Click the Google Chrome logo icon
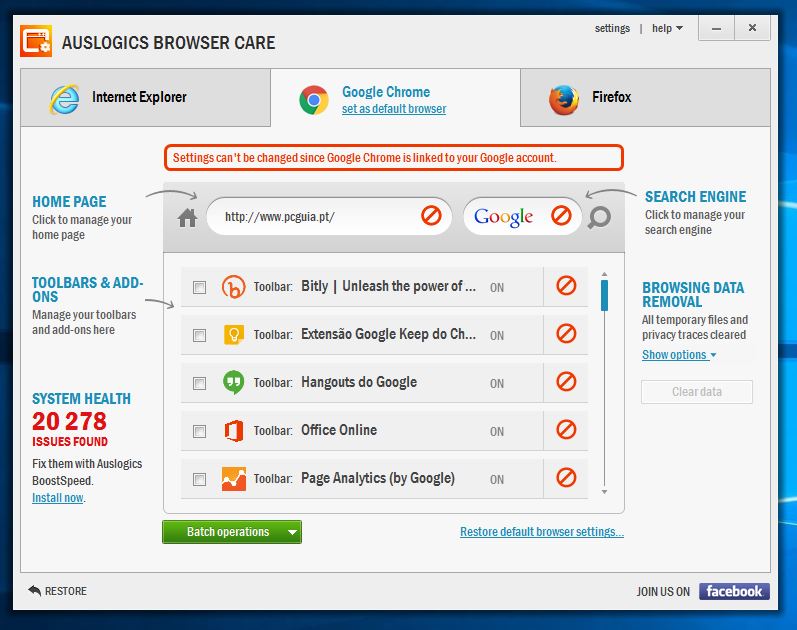The height and width of the screenshot is (630, 797). coord(314,100)
